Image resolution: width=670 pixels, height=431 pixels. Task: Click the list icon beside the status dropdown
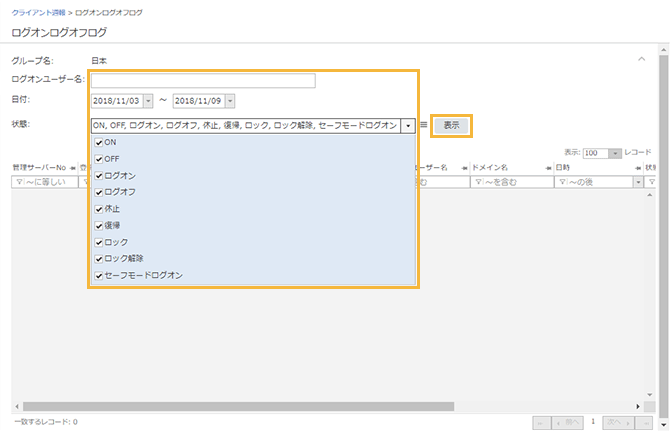(424, 125)
